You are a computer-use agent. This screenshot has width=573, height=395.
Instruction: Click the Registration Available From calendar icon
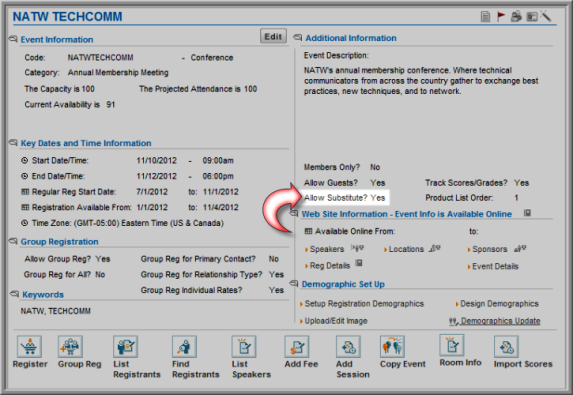[x=25, y=207]
